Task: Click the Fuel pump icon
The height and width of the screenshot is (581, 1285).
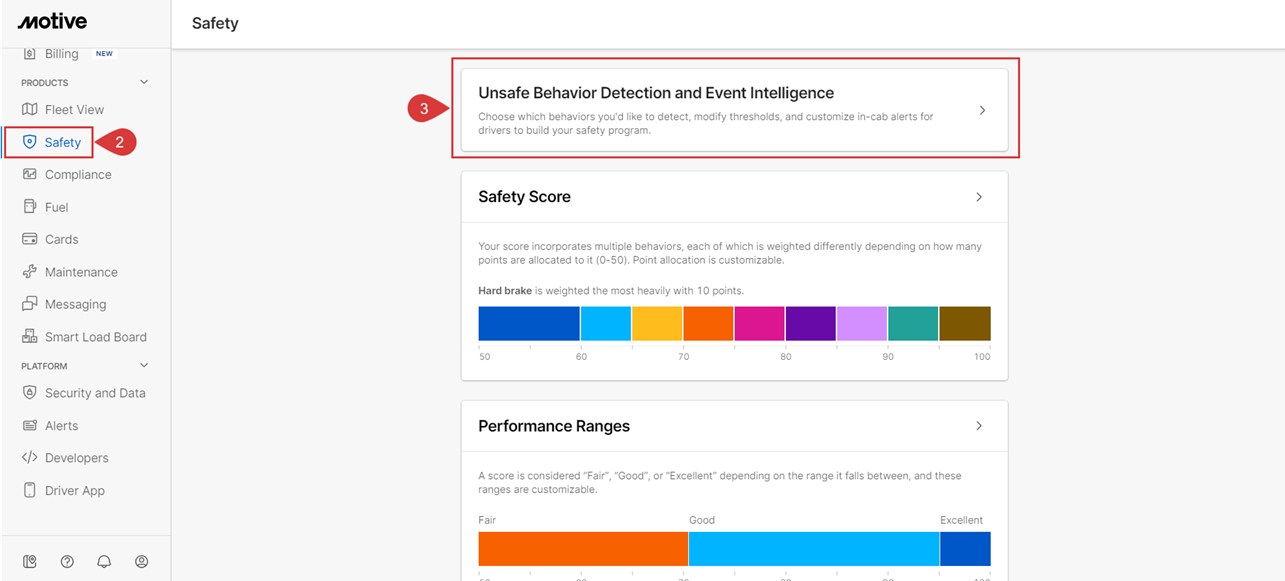Action: pos(29,207)
